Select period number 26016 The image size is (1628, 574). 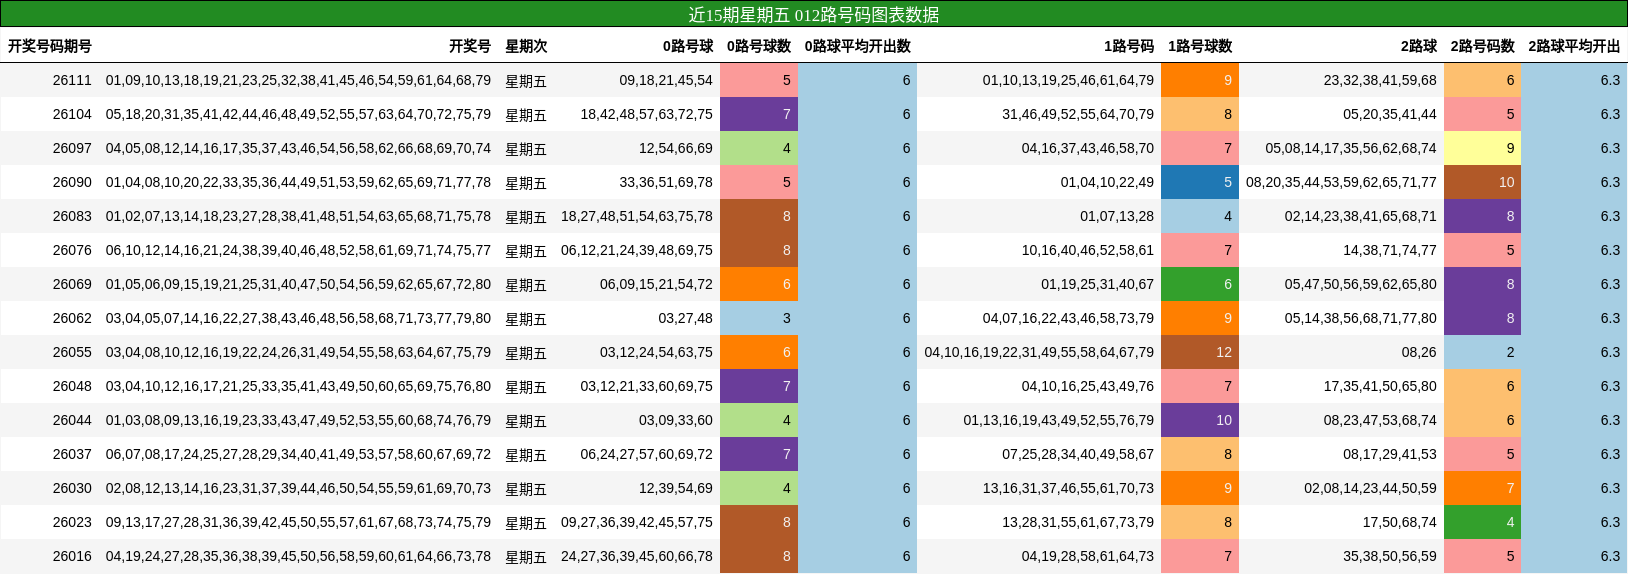tap(72, 556)
